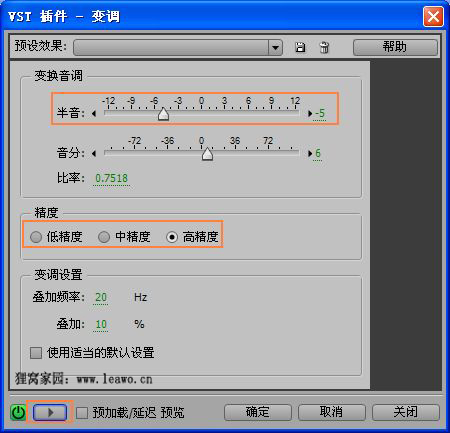Click 取消 cancel button
This screenshot has height=433, width=450.
point(332,412)
